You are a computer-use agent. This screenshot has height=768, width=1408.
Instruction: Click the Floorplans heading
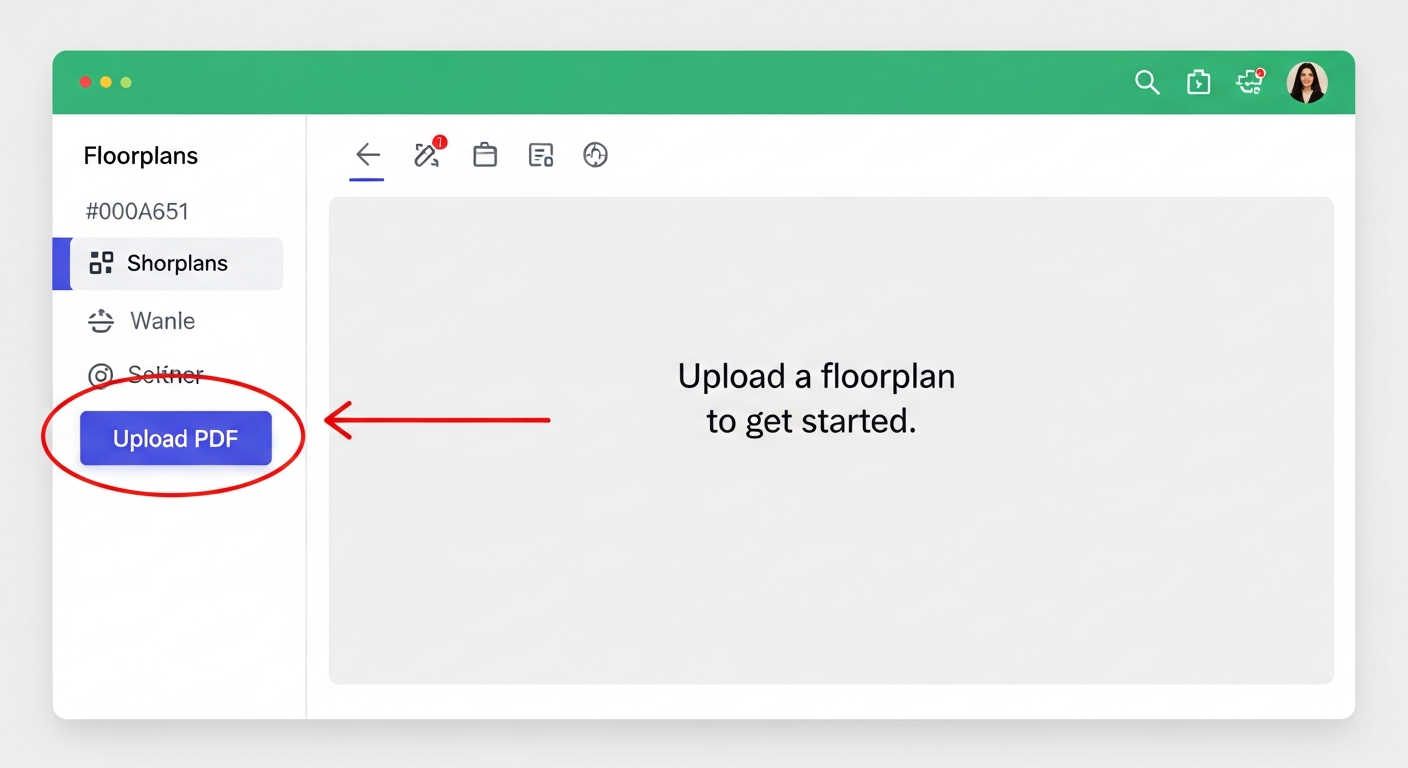[141, 156]
